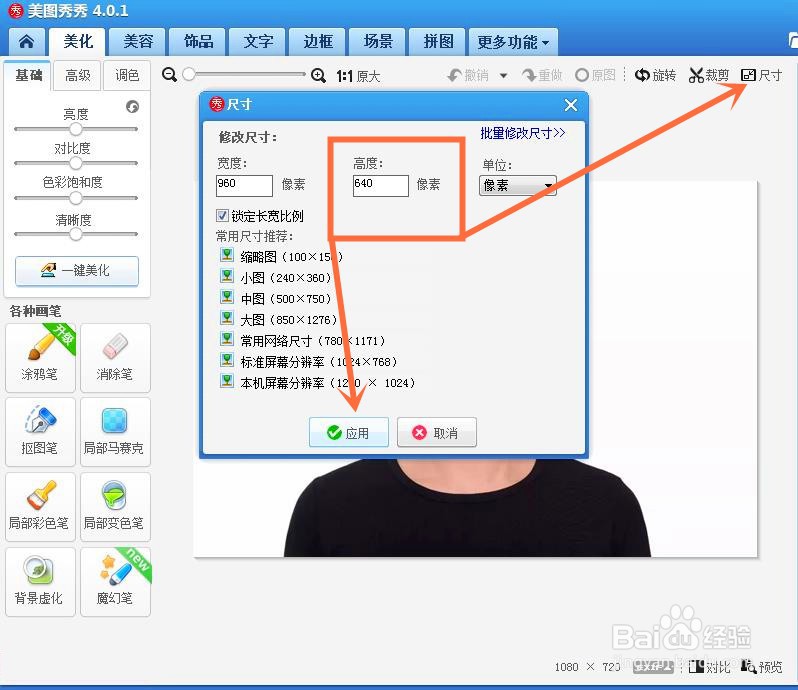
Task: Switch to the 拼图 tab
Action: (438, 42)
